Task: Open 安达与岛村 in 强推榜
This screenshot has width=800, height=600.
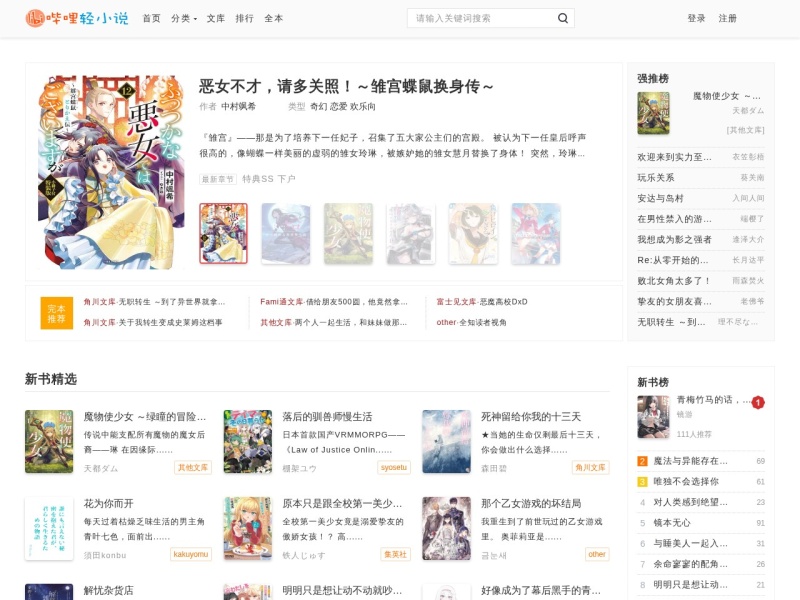Action: (660, 198)
